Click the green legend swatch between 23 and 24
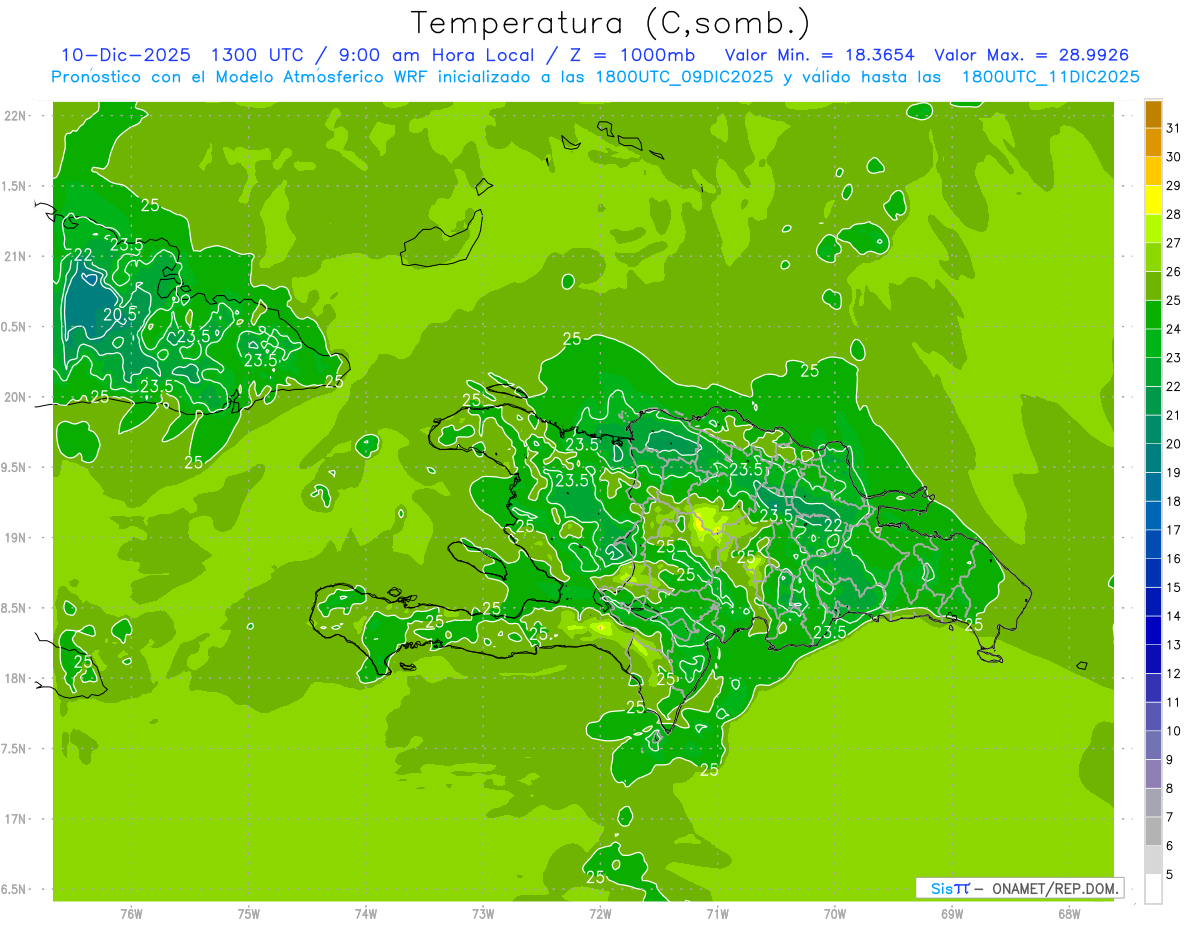1200x927 pixels. click(1153, 344)
